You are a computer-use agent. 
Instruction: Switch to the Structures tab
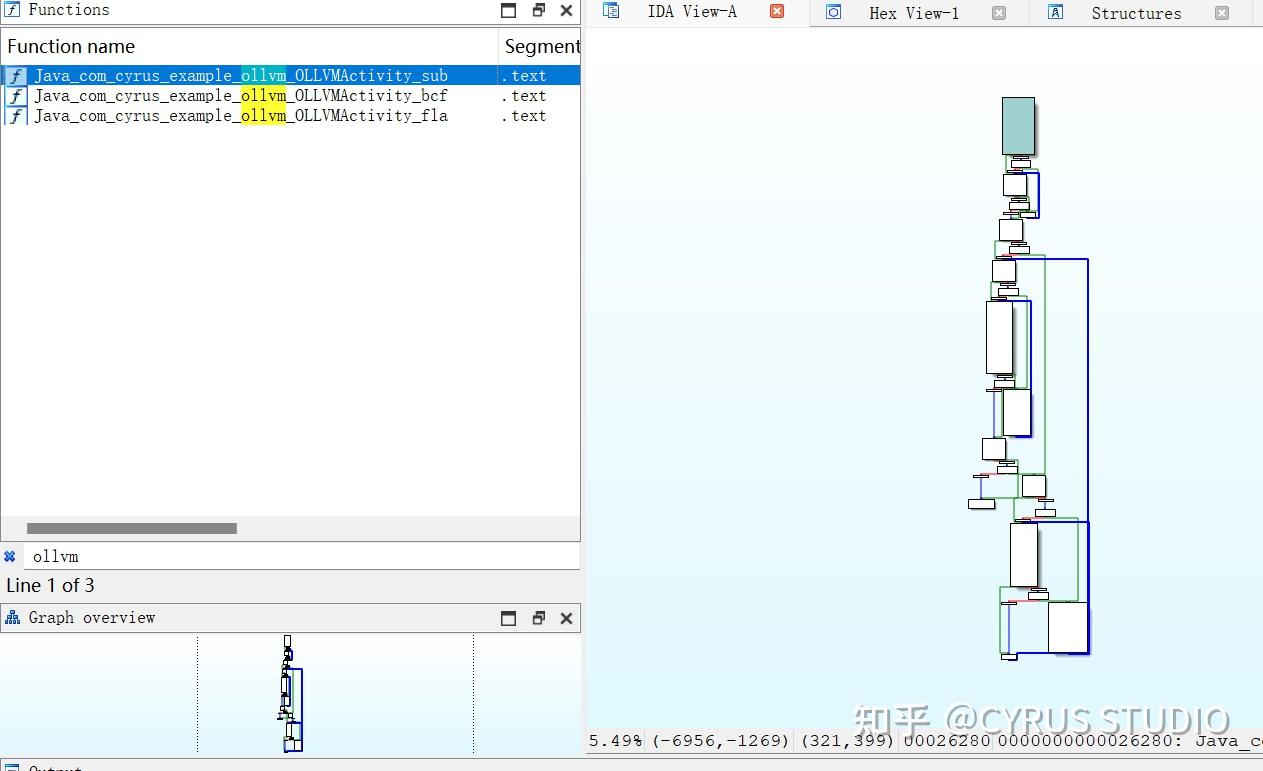1136,13
